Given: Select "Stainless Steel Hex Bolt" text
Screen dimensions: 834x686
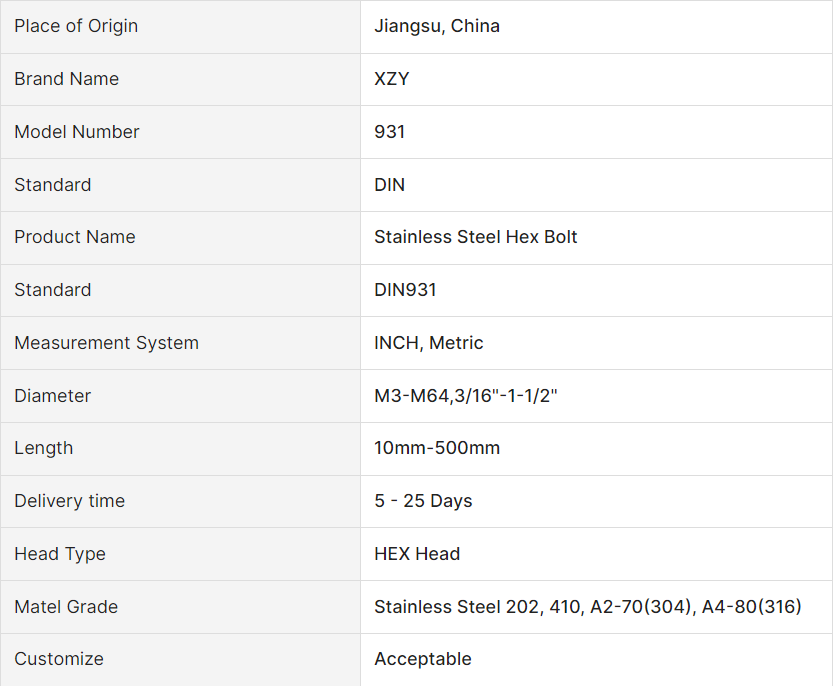Looking at the screenshot, I should click(476, 237).
